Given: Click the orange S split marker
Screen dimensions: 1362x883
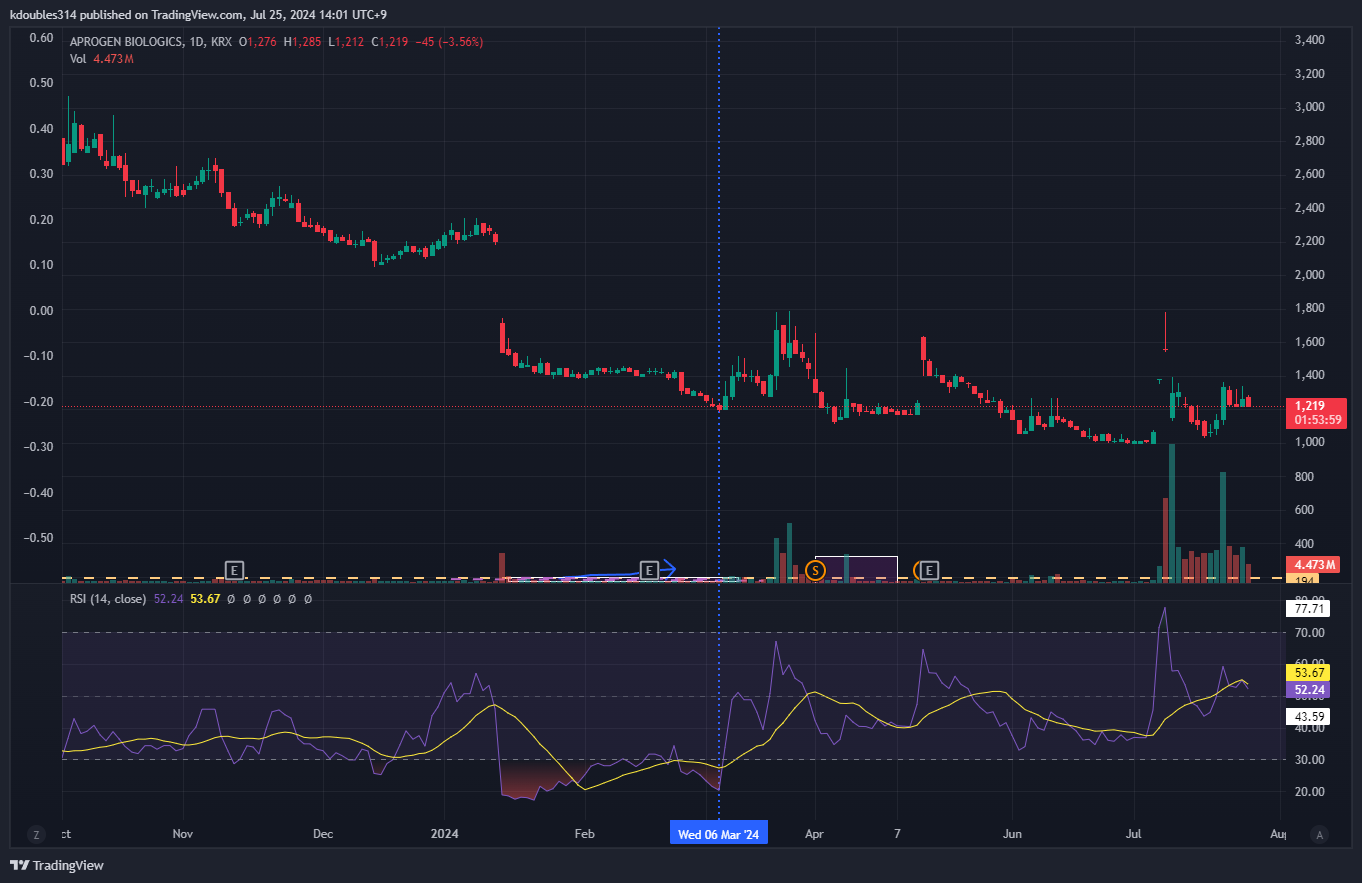Looking at the screenshot, I should pyautogui.click(x=815, y=570).
